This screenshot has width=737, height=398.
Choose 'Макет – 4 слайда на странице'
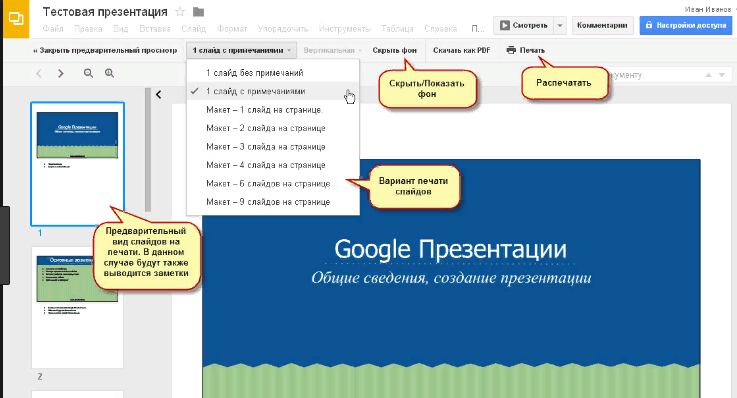273,165
